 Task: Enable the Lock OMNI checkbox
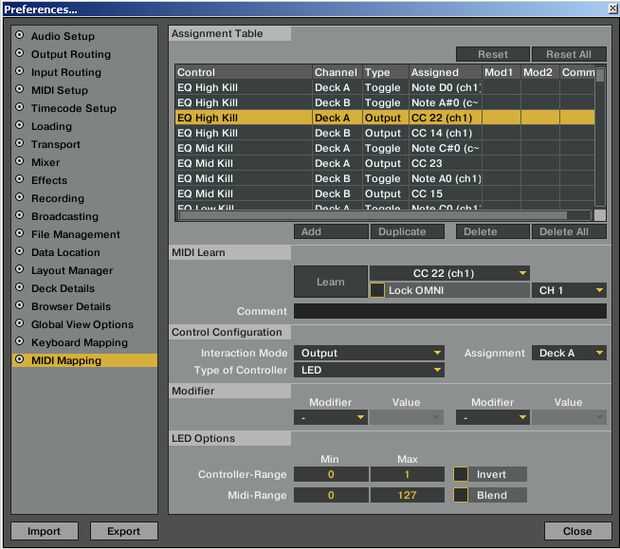tap(377, 290)
